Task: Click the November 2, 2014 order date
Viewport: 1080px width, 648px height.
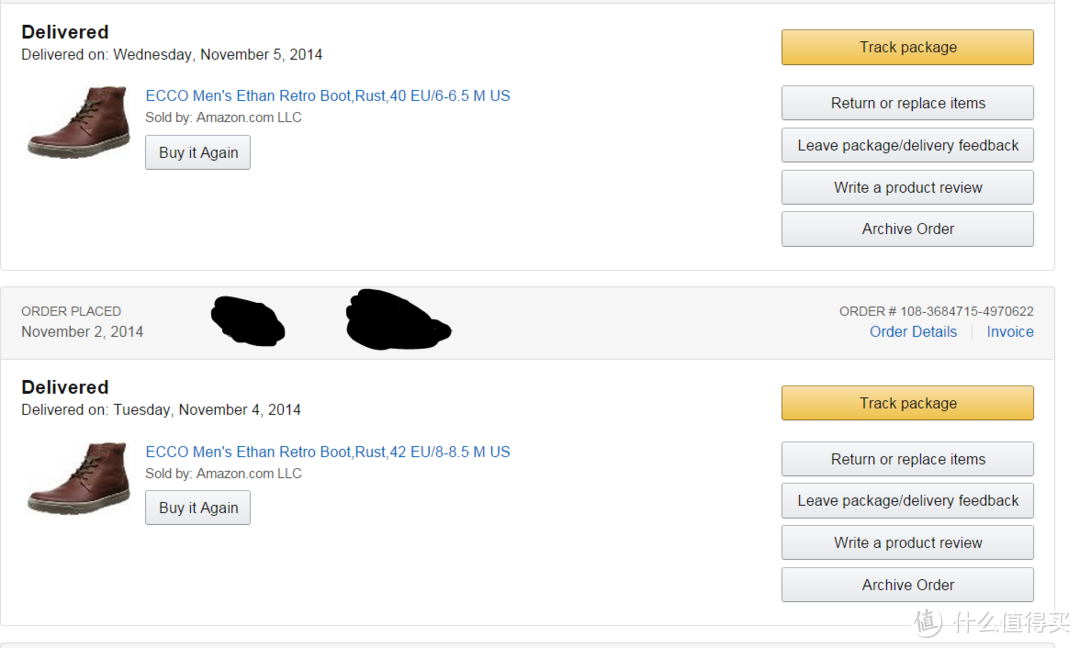Action: (82, 332)
